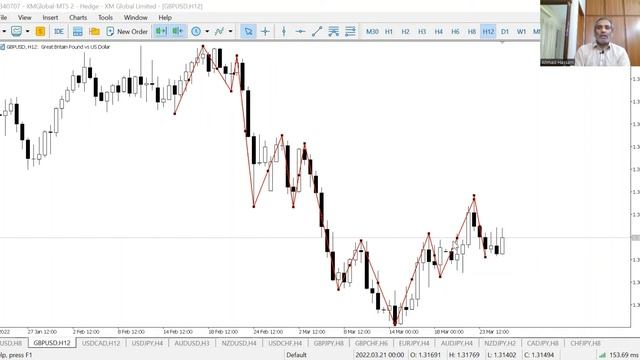Switch to the GBPJPY,H8 chart tab
The width and height of the screenshot is (640, 360).
pyautogui.click(x=329, y=343)
